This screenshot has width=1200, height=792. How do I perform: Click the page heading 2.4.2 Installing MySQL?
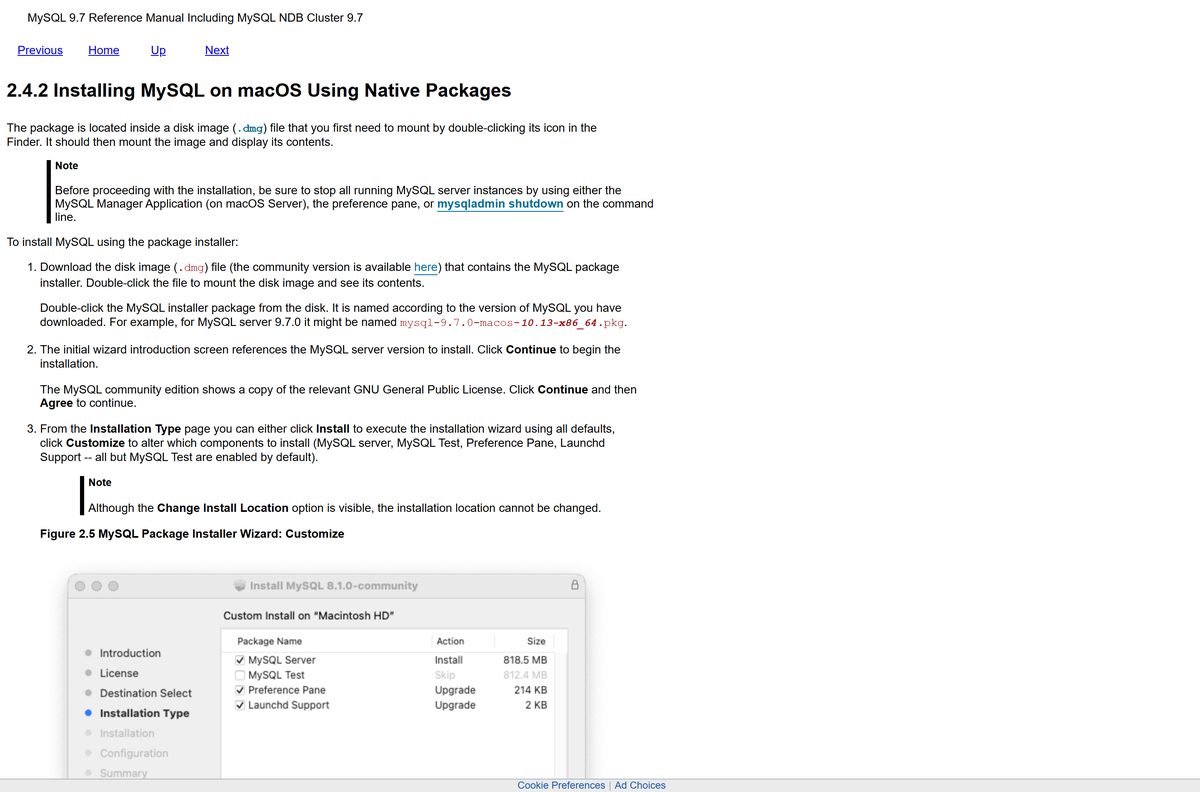tap(259, 90)
